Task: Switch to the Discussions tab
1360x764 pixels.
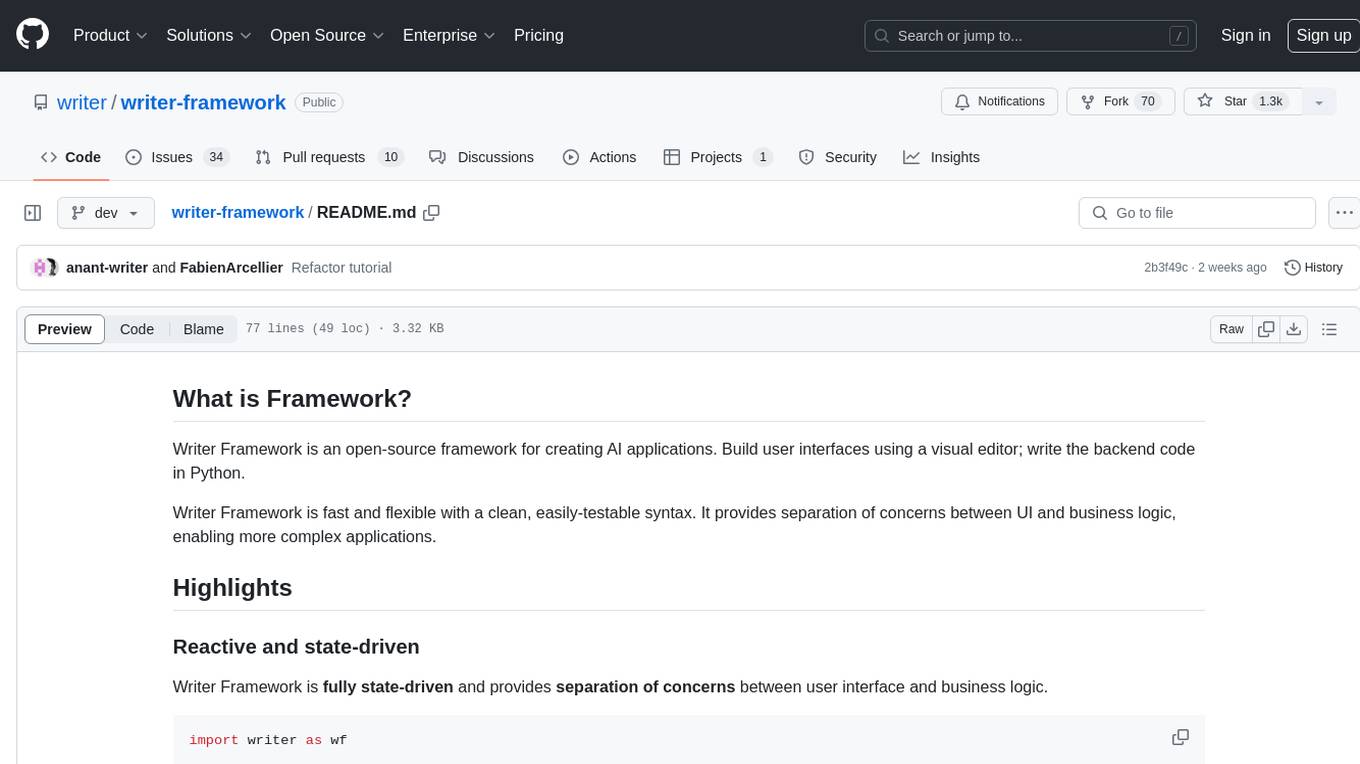Action: [x=481, y=157]
